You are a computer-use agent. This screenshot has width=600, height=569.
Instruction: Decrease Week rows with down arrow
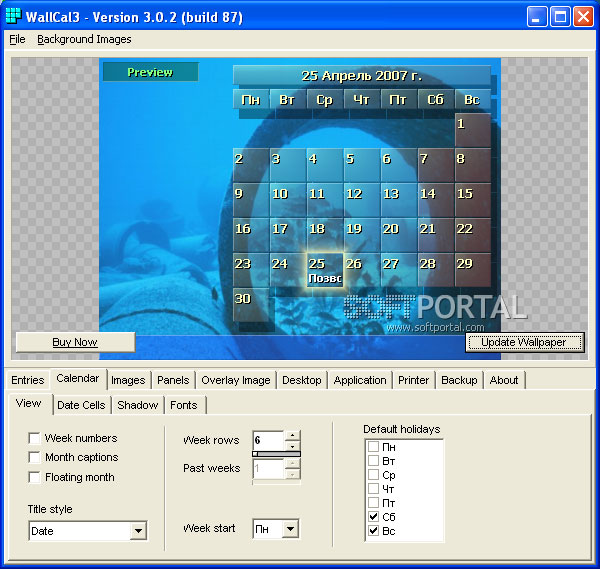pyautogui.click(x=292, y=446)
